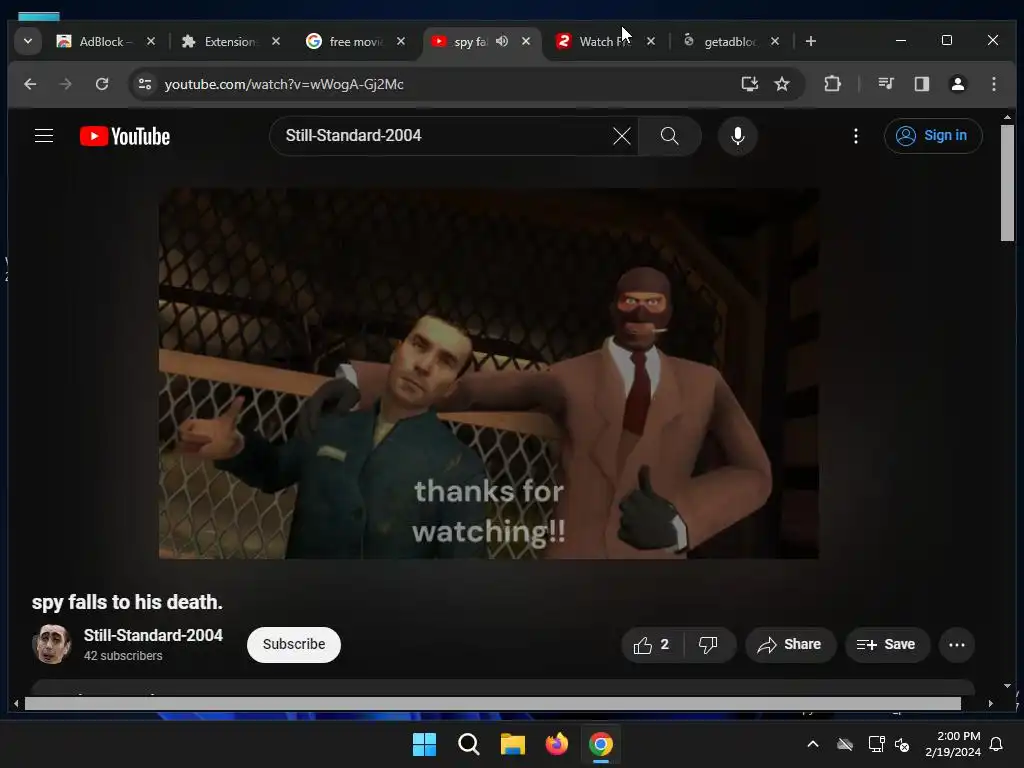Search with your voice microphone
The image size is (1024, 768).
tap(738, 136)
